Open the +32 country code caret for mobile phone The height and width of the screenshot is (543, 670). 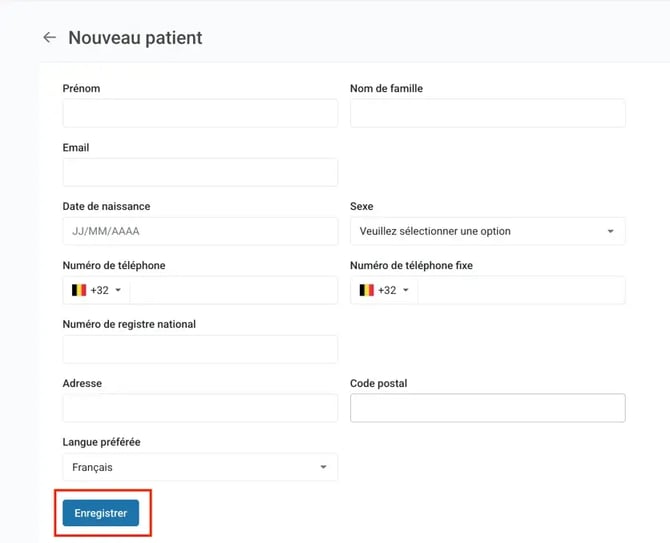118,291
